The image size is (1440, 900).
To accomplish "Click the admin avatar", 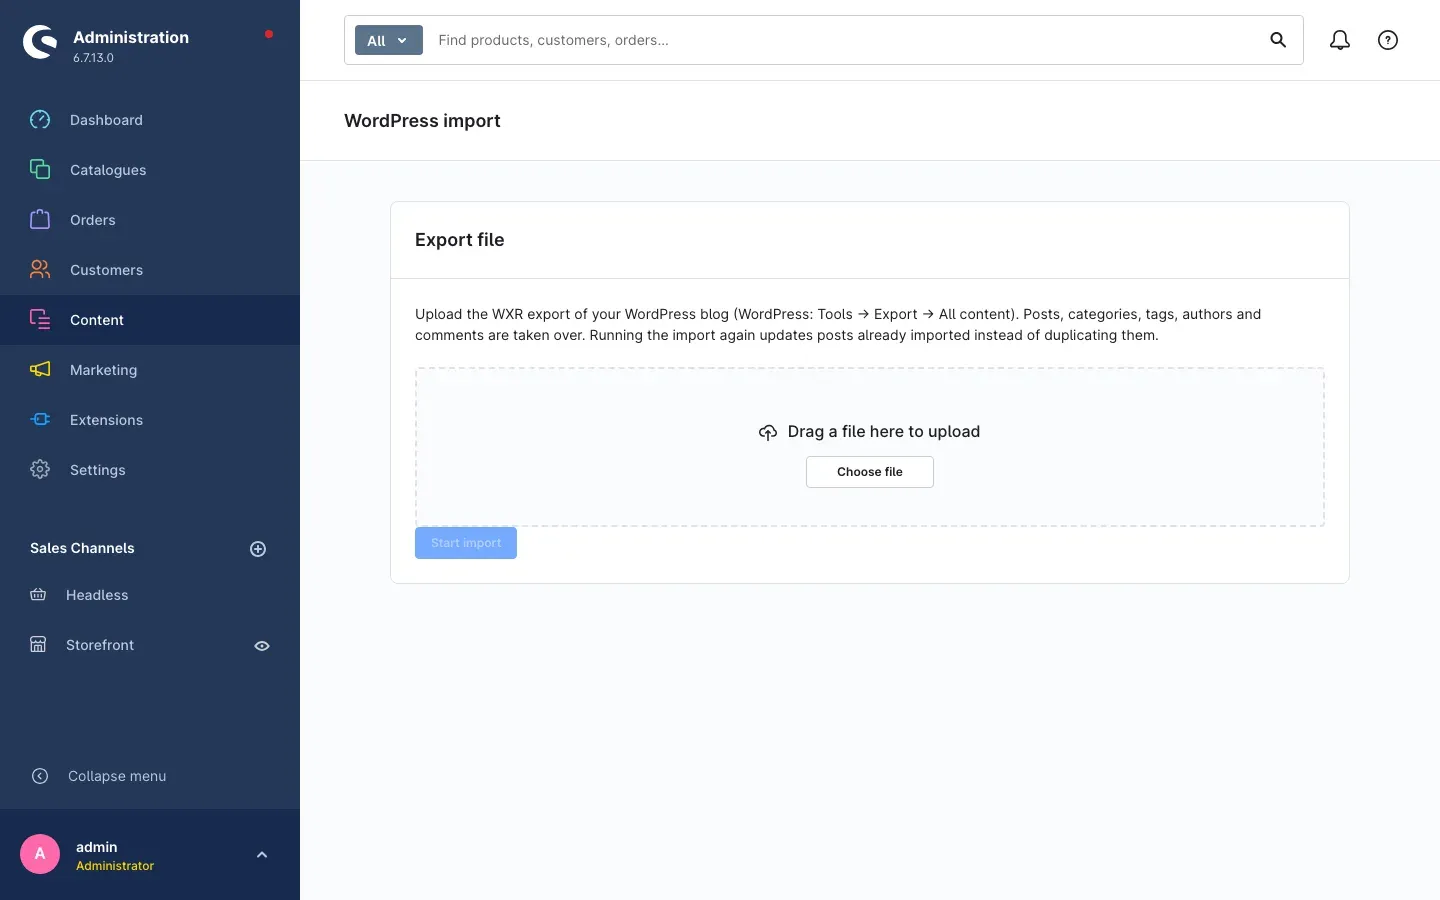I will [x=40, y=854].
